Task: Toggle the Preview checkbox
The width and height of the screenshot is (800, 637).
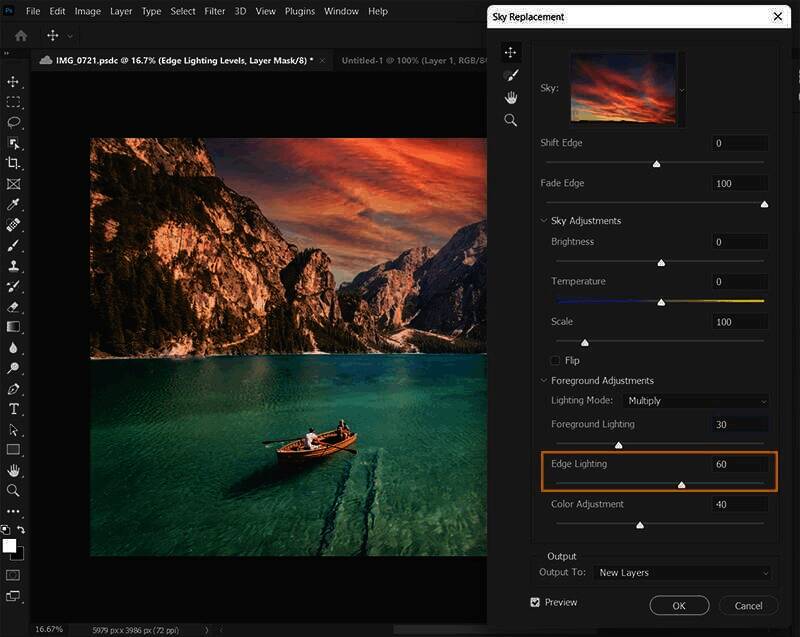Action: coord(535,602)
